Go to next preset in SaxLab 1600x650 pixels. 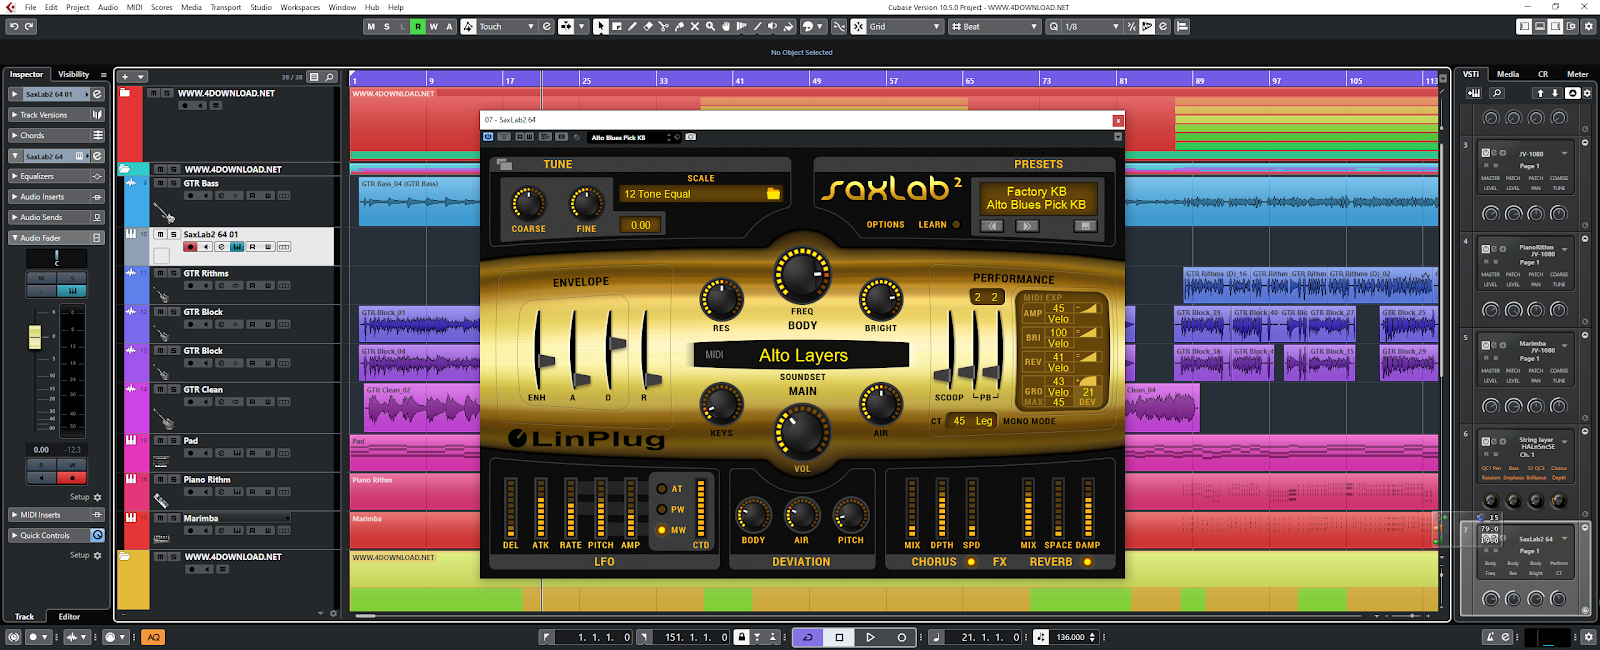pos(1027,226)
